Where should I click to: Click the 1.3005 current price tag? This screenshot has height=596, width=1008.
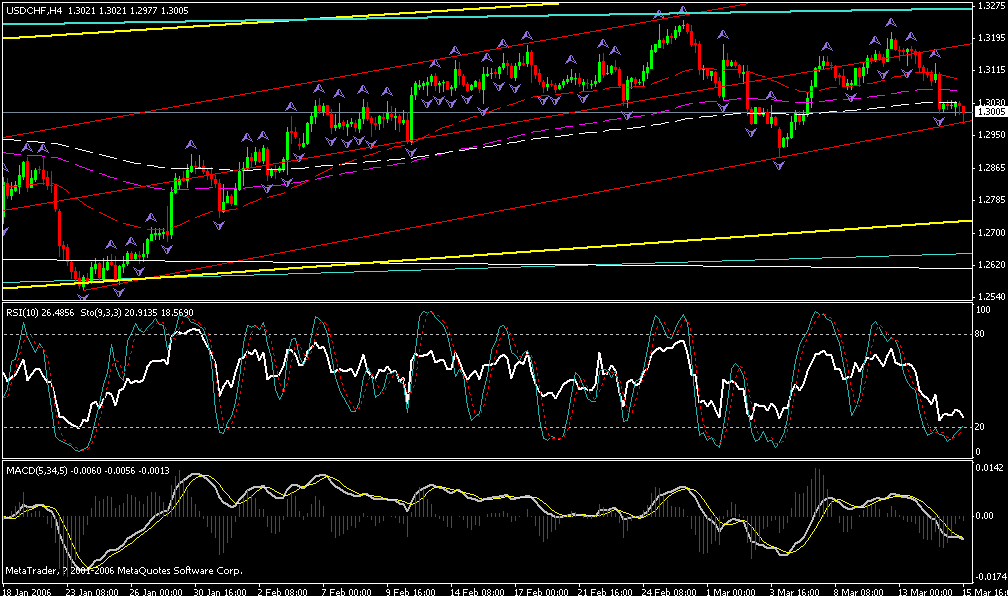point(989,112)
